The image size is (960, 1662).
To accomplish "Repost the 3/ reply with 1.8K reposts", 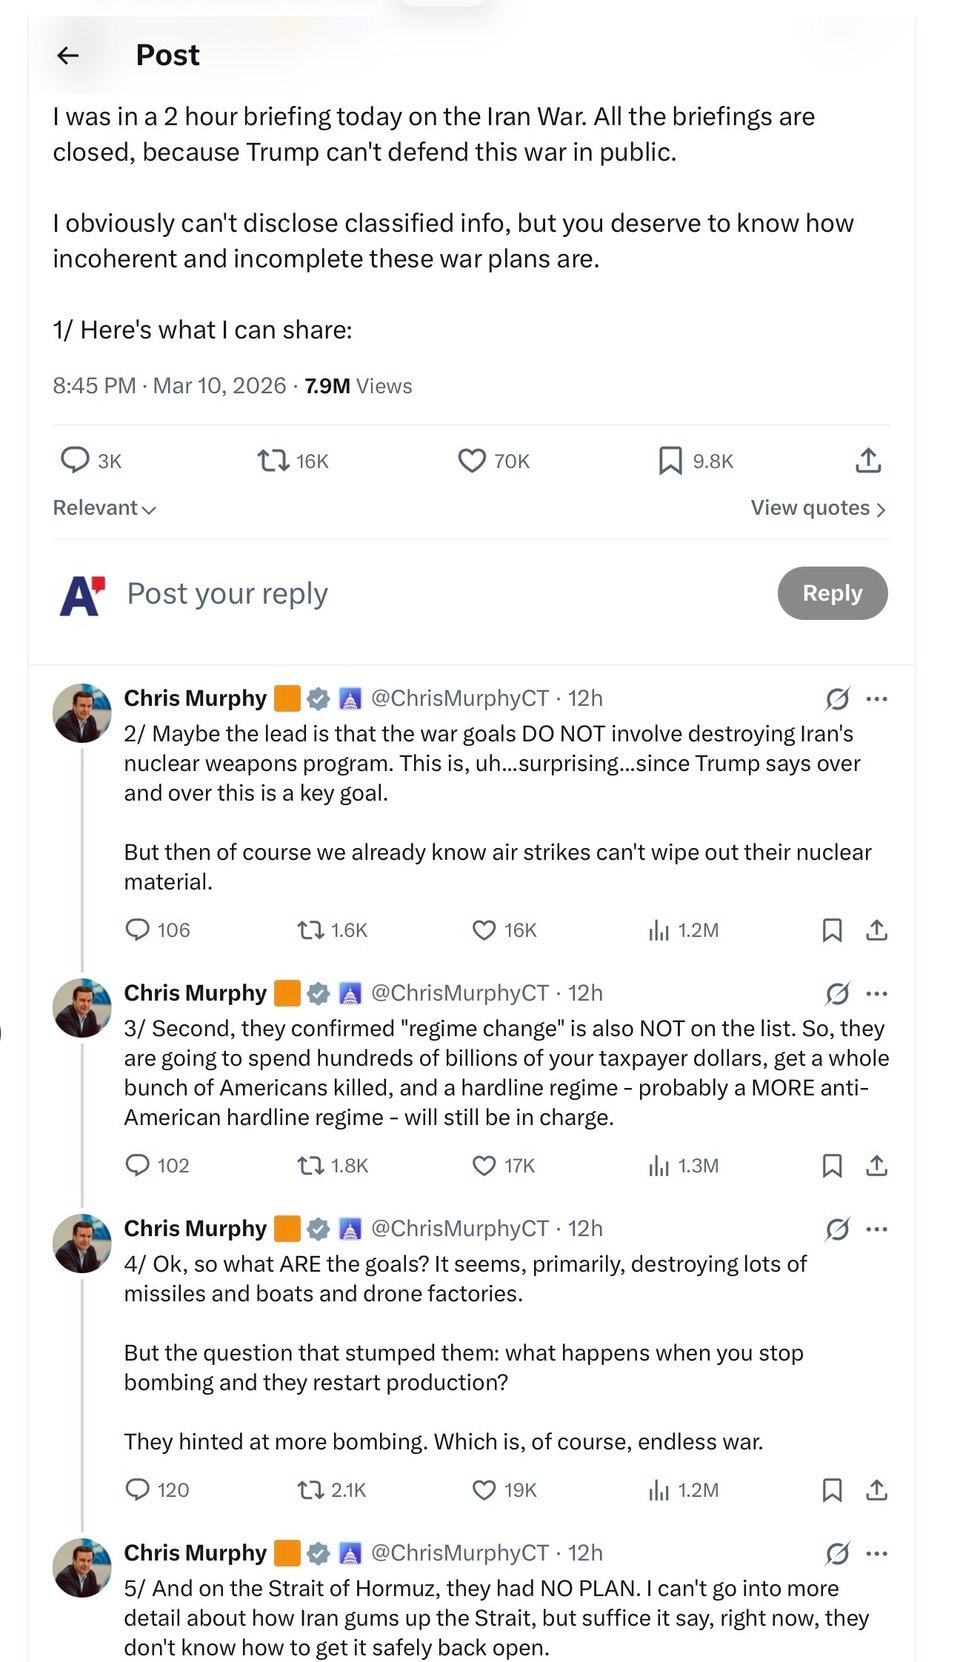I will [310, 1166].
